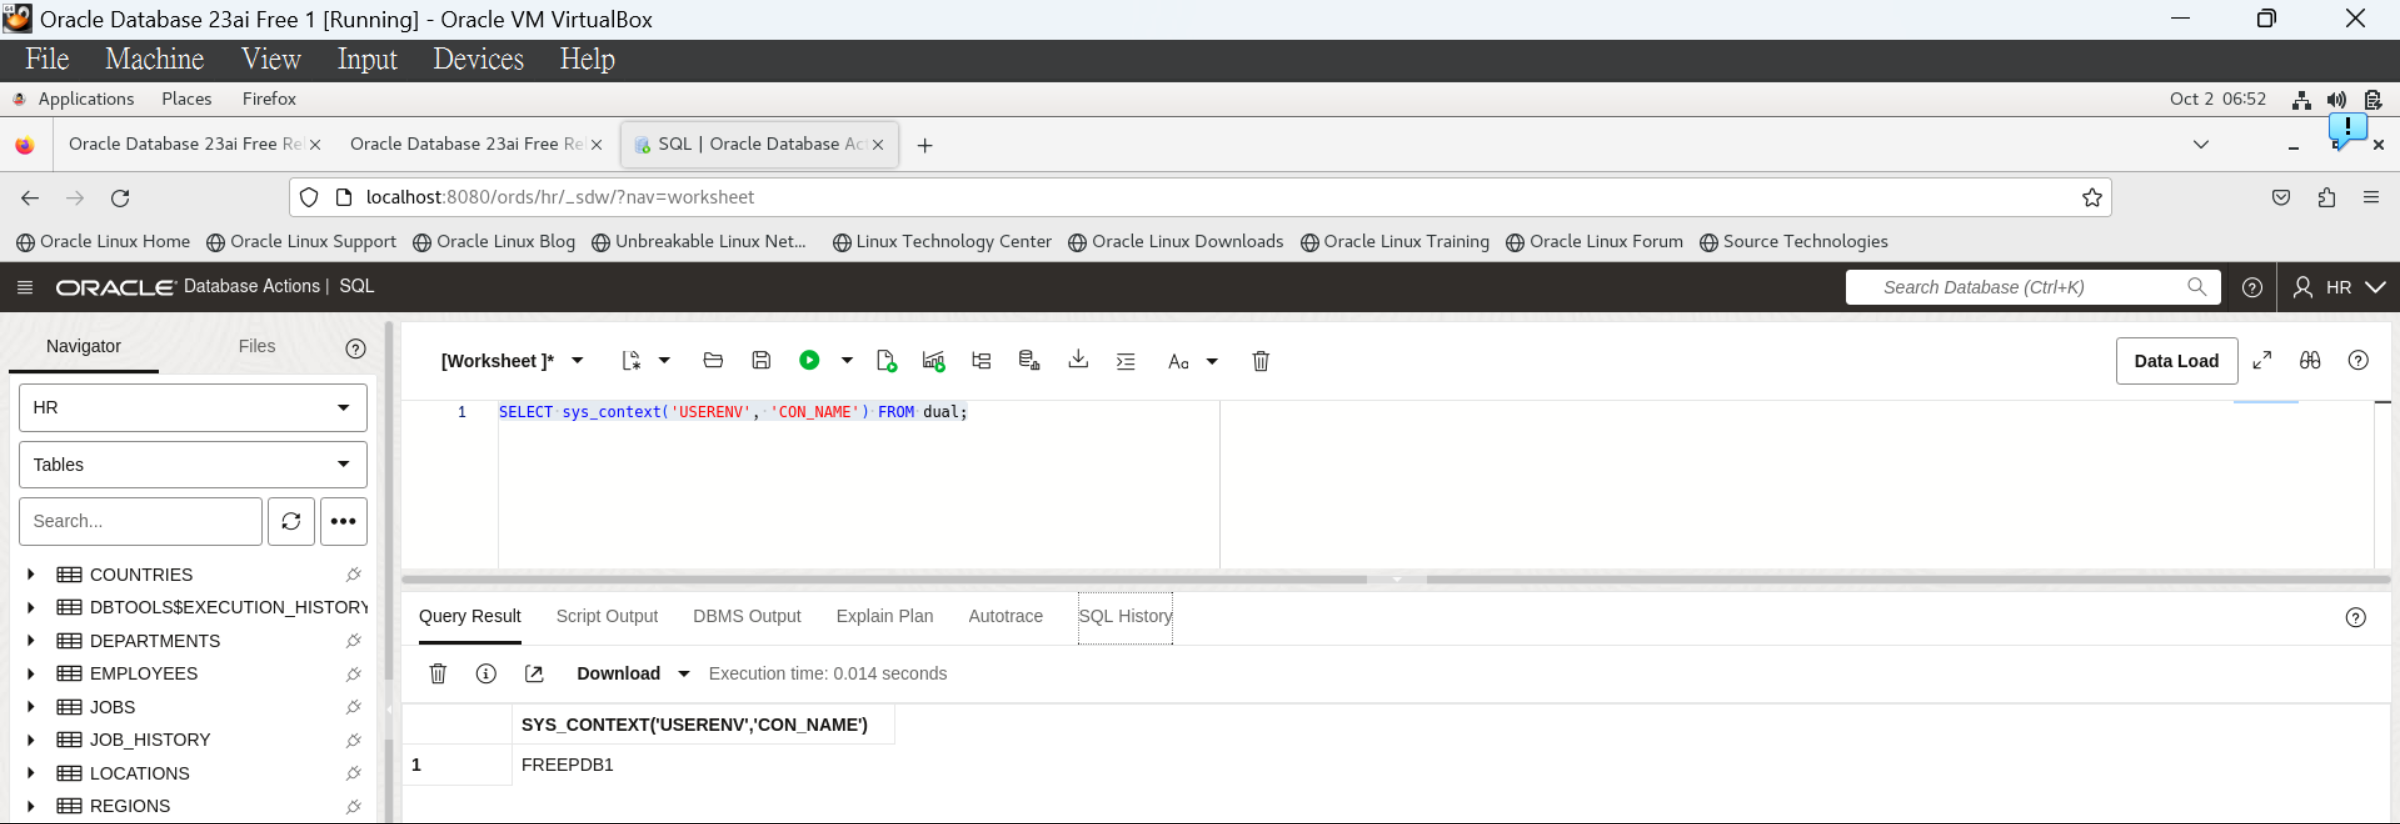Click the Format indent icon

[1126, 361]
